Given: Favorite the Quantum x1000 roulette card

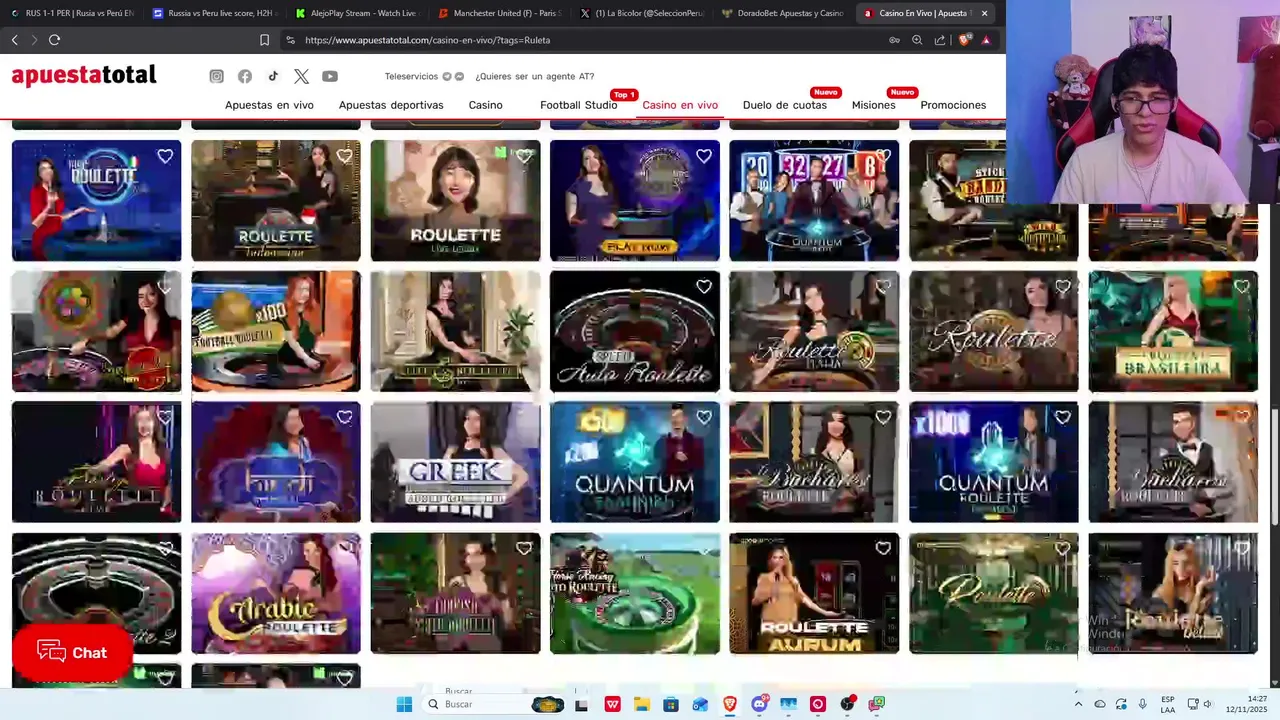Looking at the screenshot, I should (1062, 417).
